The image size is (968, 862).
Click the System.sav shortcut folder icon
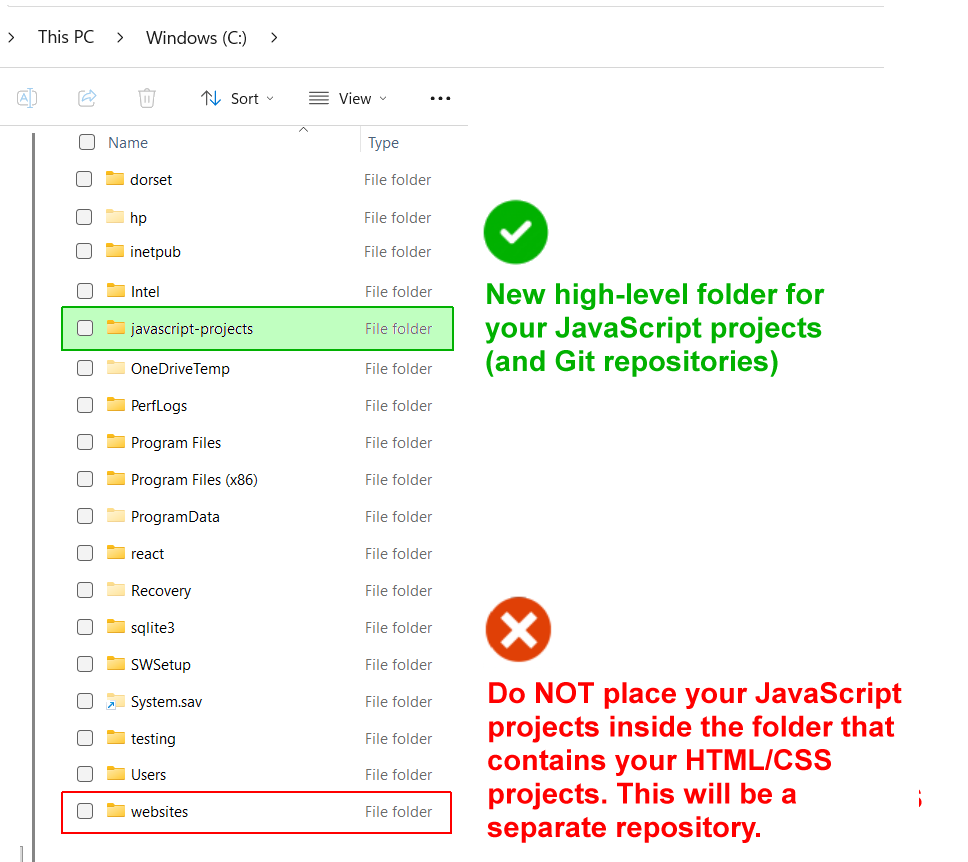115,701
